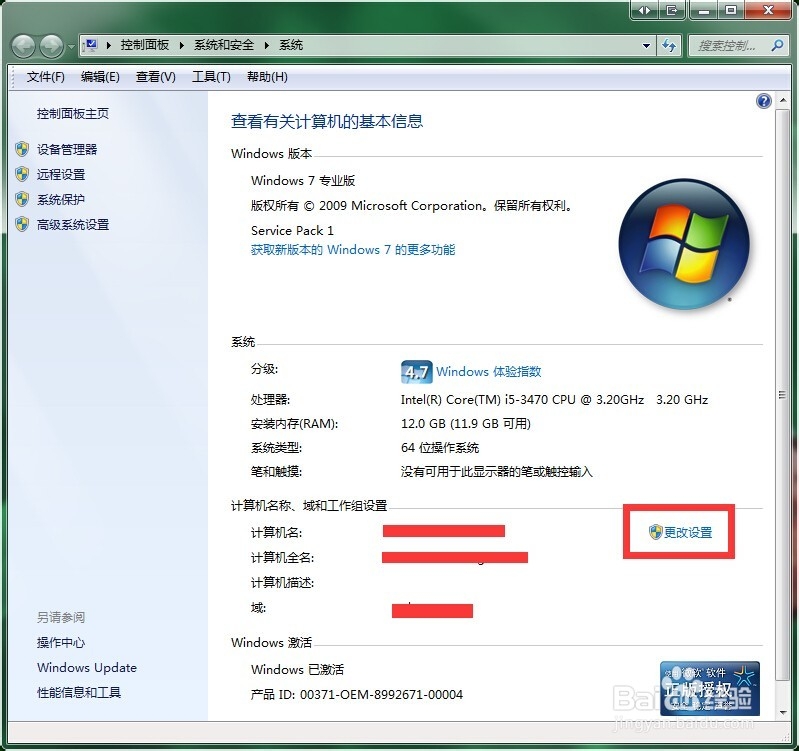Screen dimensions: 799x751
Task: Click the 更改设置 link
Action: (687, 532)
